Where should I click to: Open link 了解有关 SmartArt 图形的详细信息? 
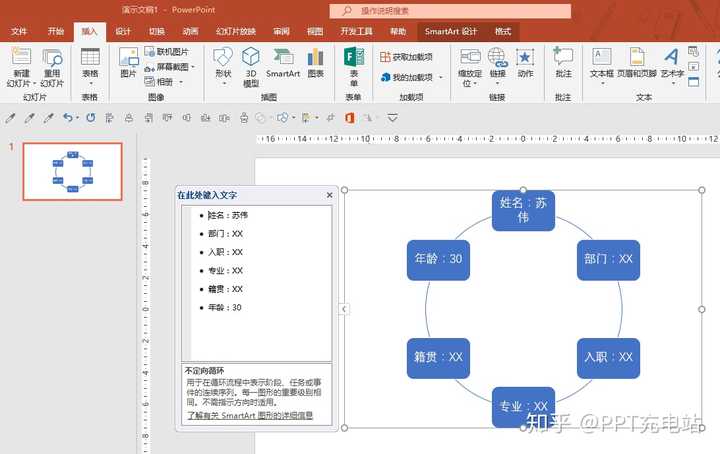coord(250,415)
